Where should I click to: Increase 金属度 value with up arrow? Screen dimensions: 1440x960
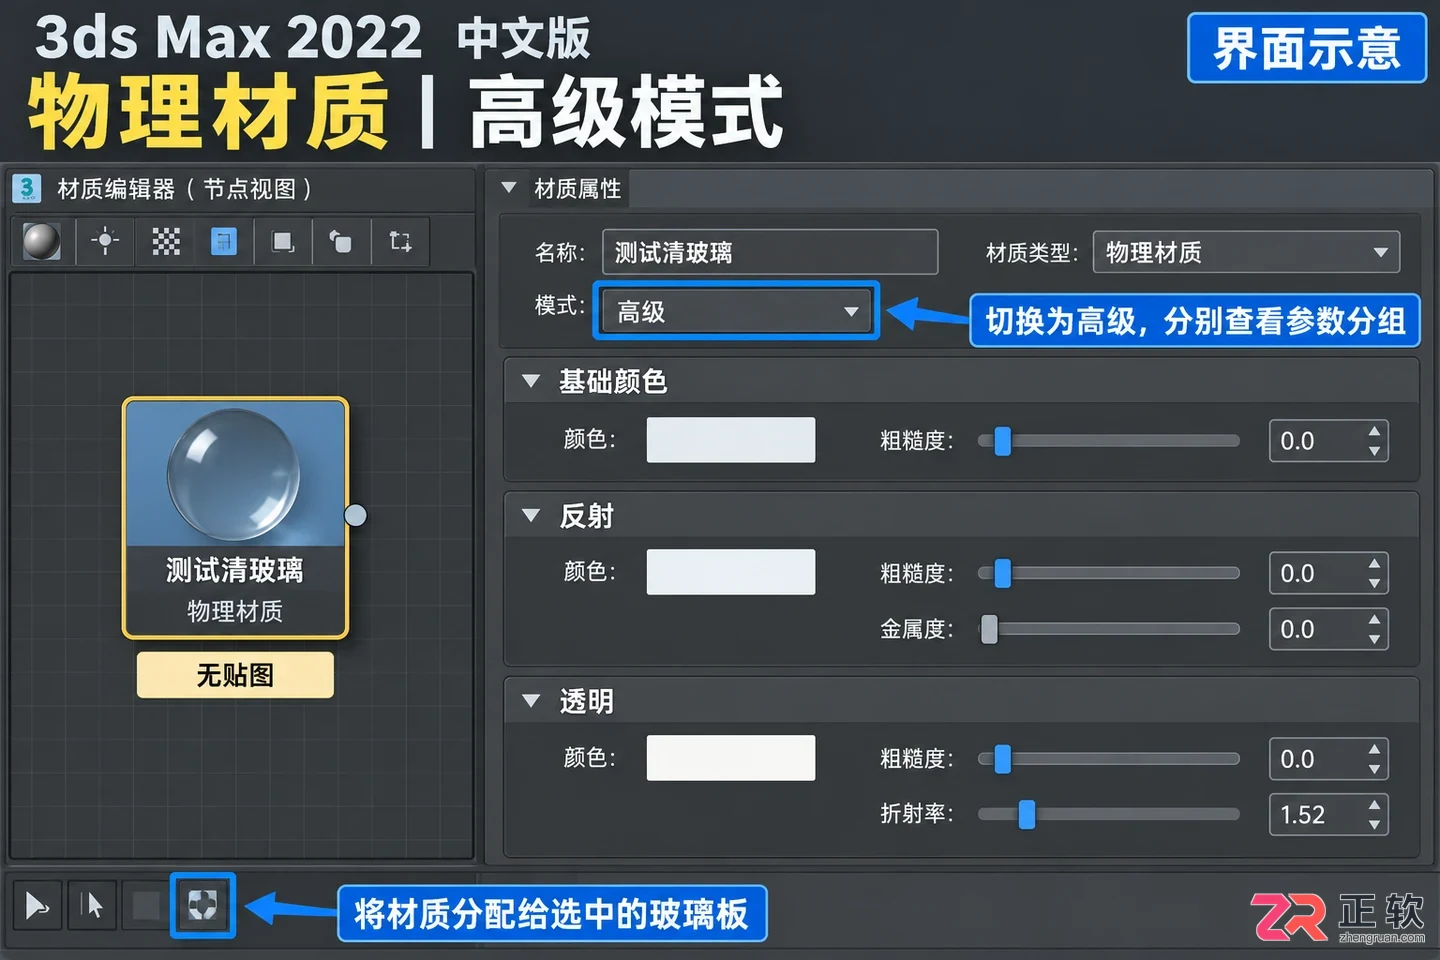[x=1374, y=619]
